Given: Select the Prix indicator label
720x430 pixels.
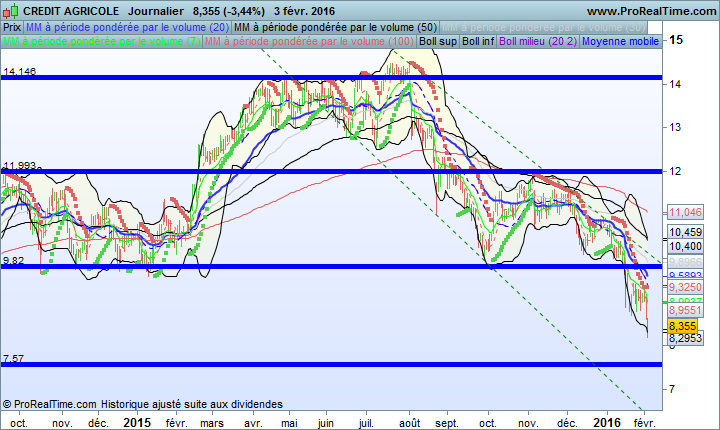Looking at the screenshot, I should click(x=12, y=27).
